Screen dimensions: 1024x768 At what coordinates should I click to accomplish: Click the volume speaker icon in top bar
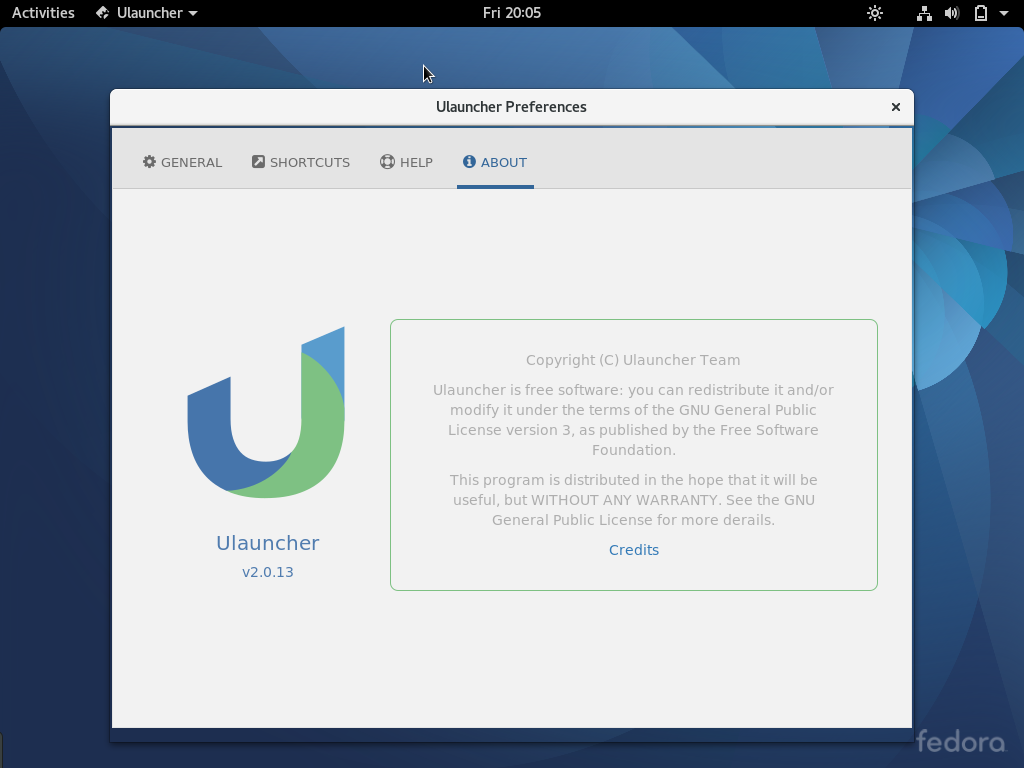pos(952,13)
